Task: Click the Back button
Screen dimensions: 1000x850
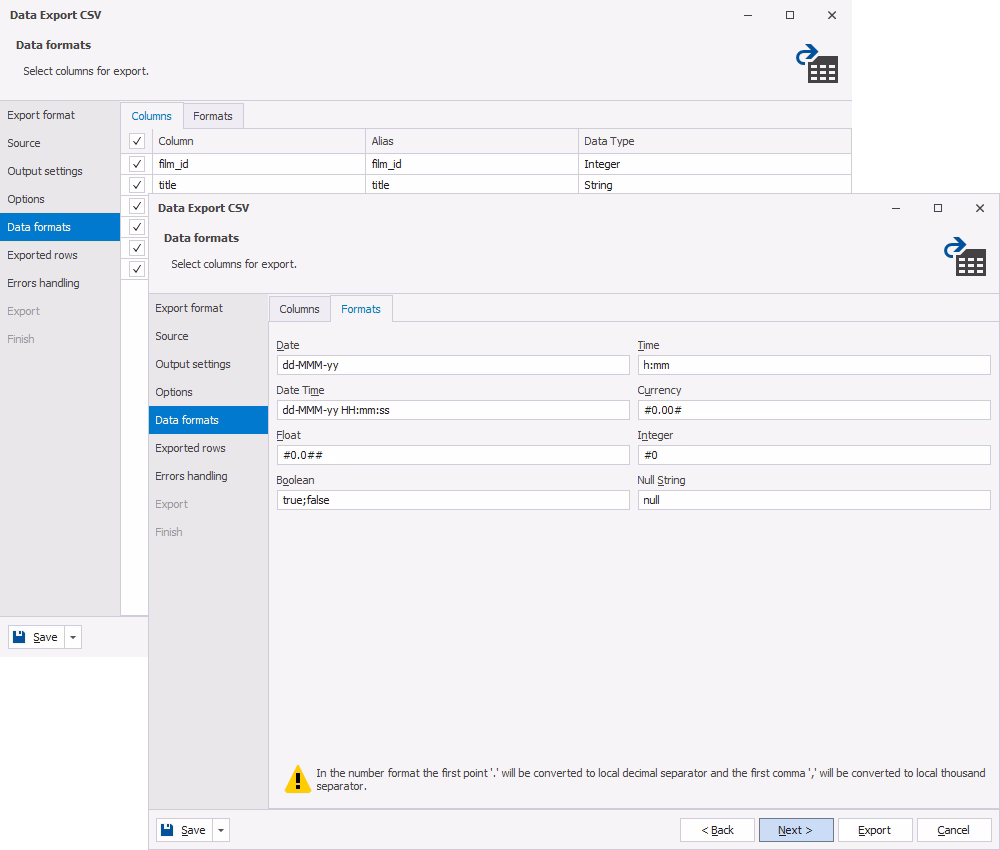Action: [717, 830]
